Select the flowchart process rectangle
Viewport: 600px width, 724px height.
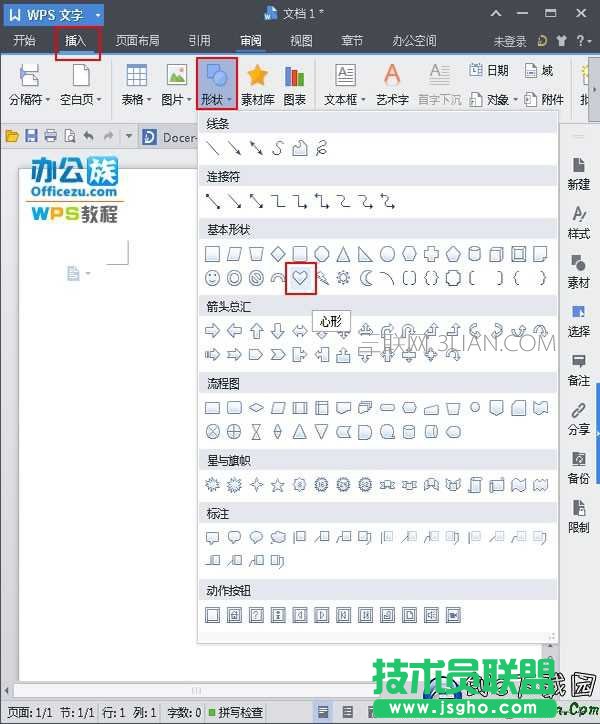212,408
